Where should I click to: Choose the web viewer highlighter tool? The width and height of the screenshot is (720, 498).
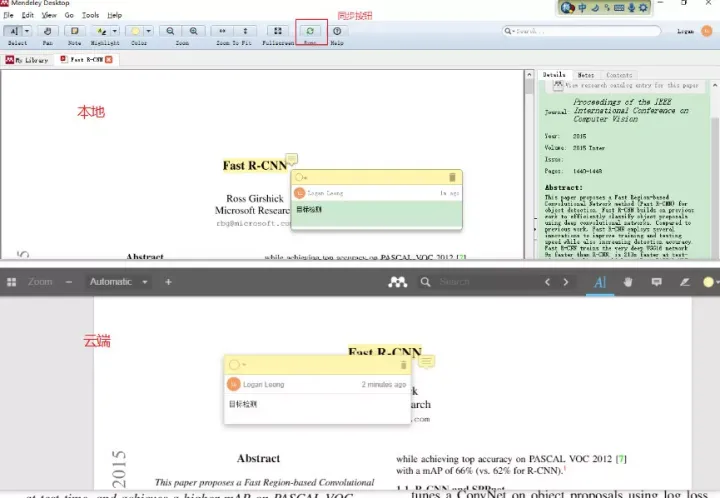685,282
